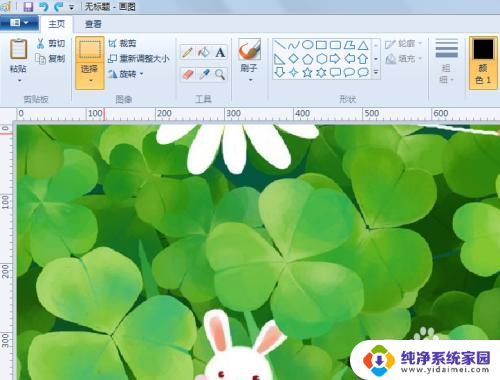The width and height of the screenshot is (500, 380).
Task: Open the 填充 (Fill) shape dropdown
Action: (403, 59)
